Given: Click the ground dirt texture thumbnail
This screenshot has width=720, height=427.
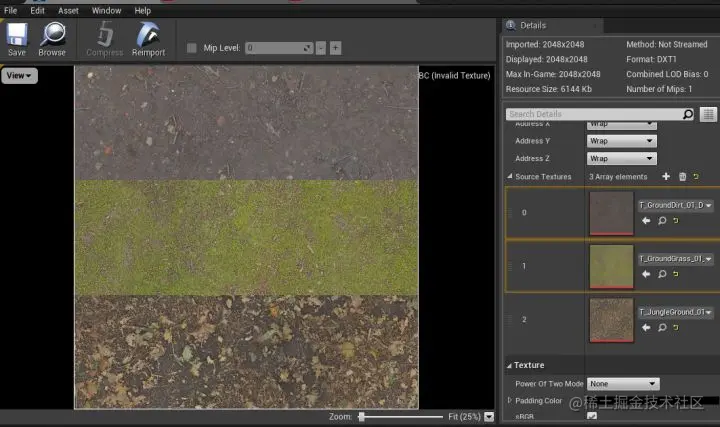Looking at the screenshot, I should 611,214.
